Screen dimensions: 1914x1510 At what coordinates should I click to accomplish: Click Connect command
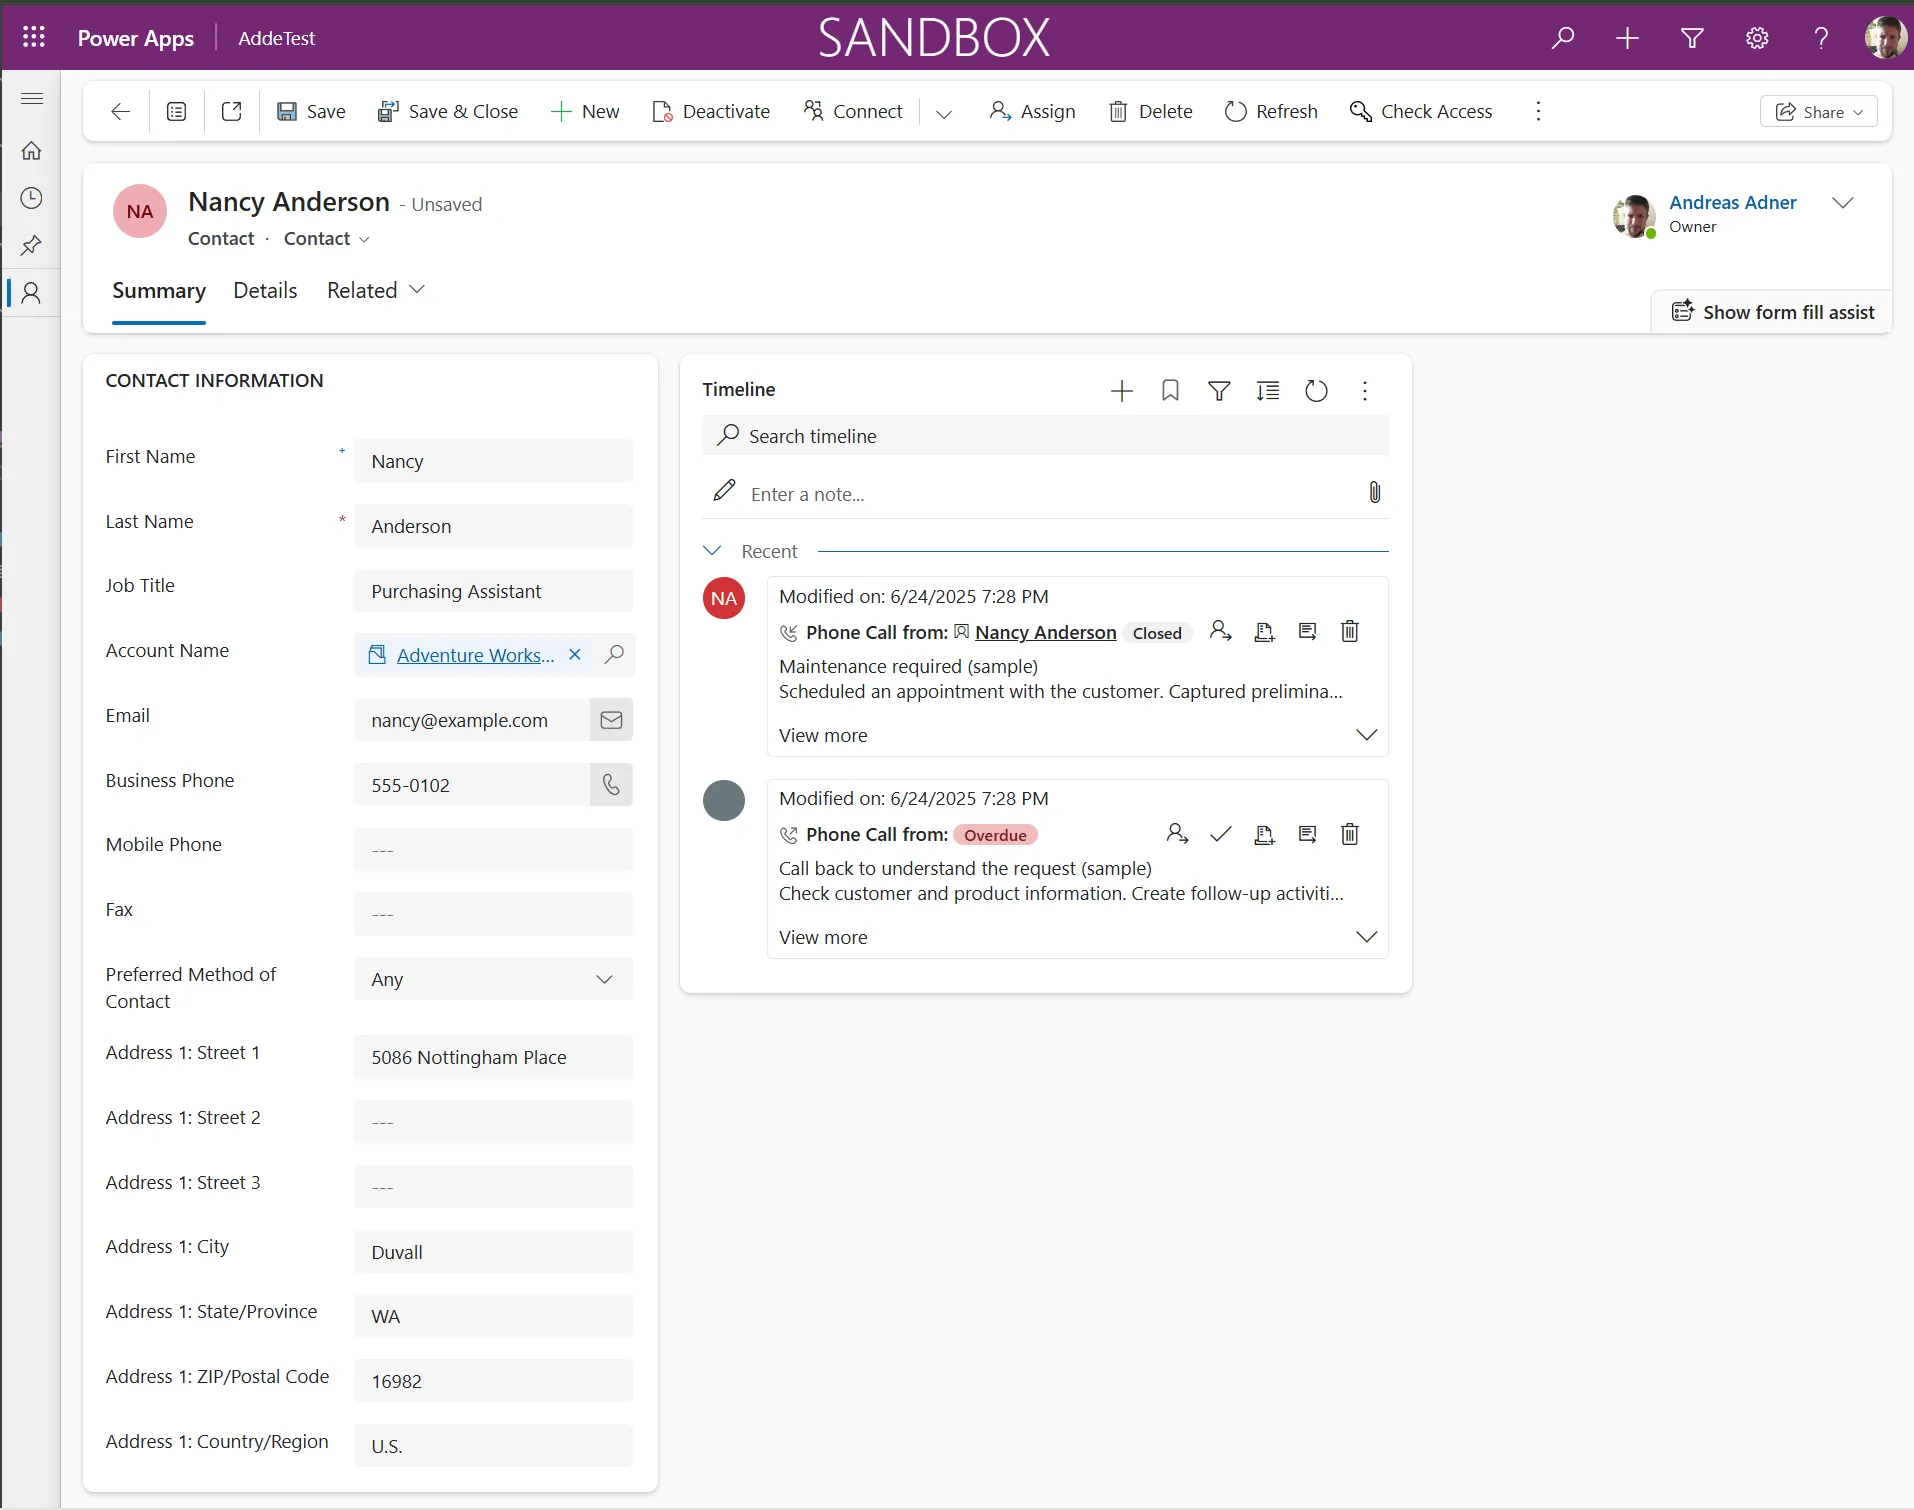(853, 111)
